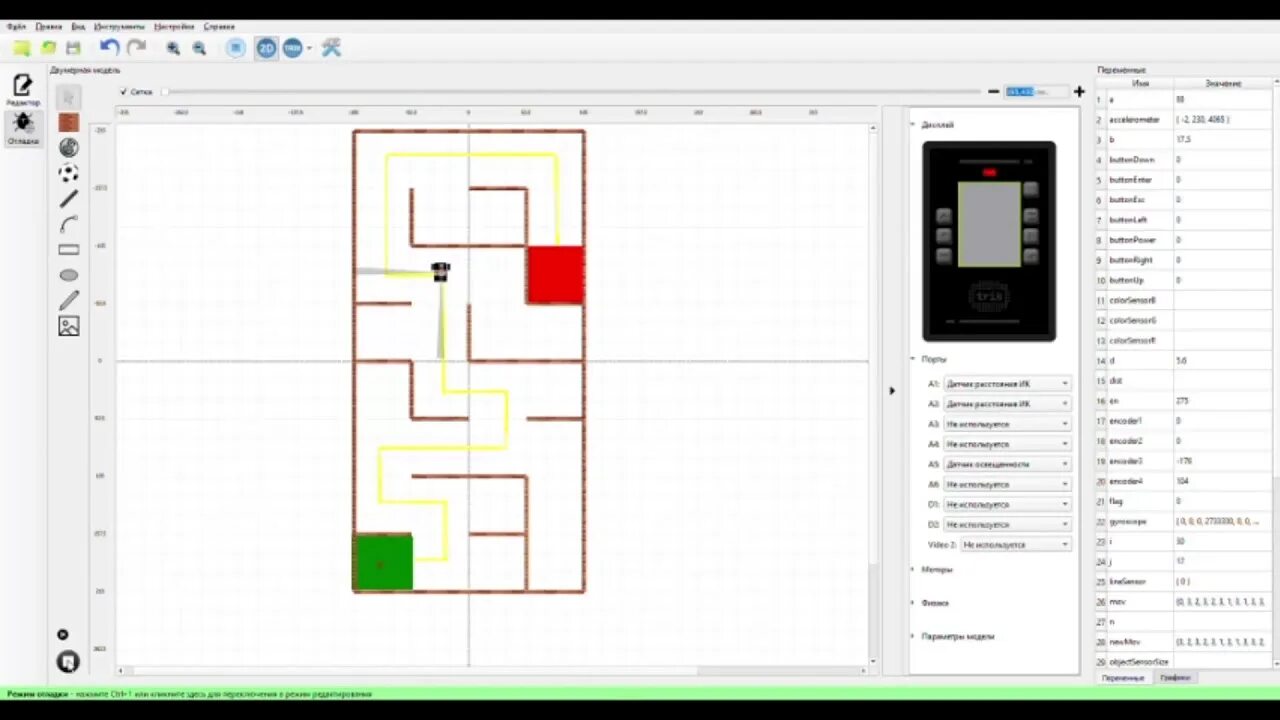This screenshot has height=720, width=1280.
Task: Increase zoom with plus button
Action: coord(1079,91)
